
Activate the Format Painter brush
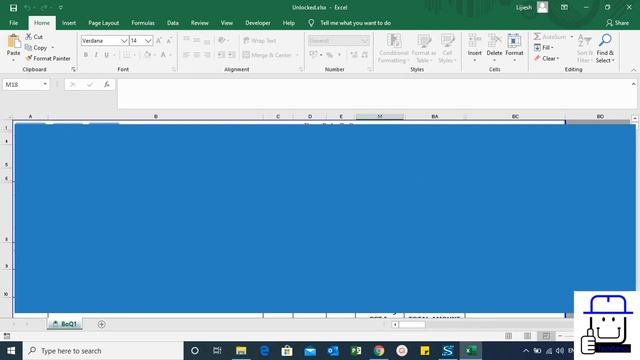(x=48, y=58)
